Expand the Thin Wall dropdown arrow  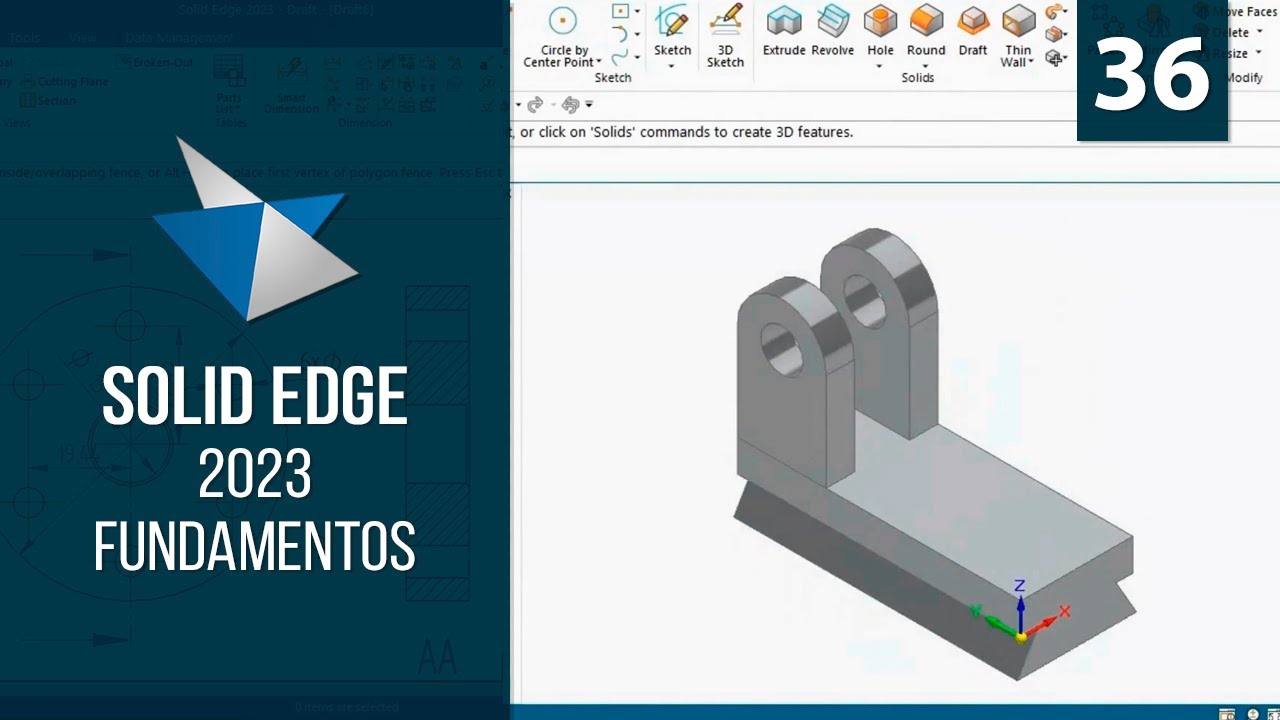click(x=1032, y=63)
